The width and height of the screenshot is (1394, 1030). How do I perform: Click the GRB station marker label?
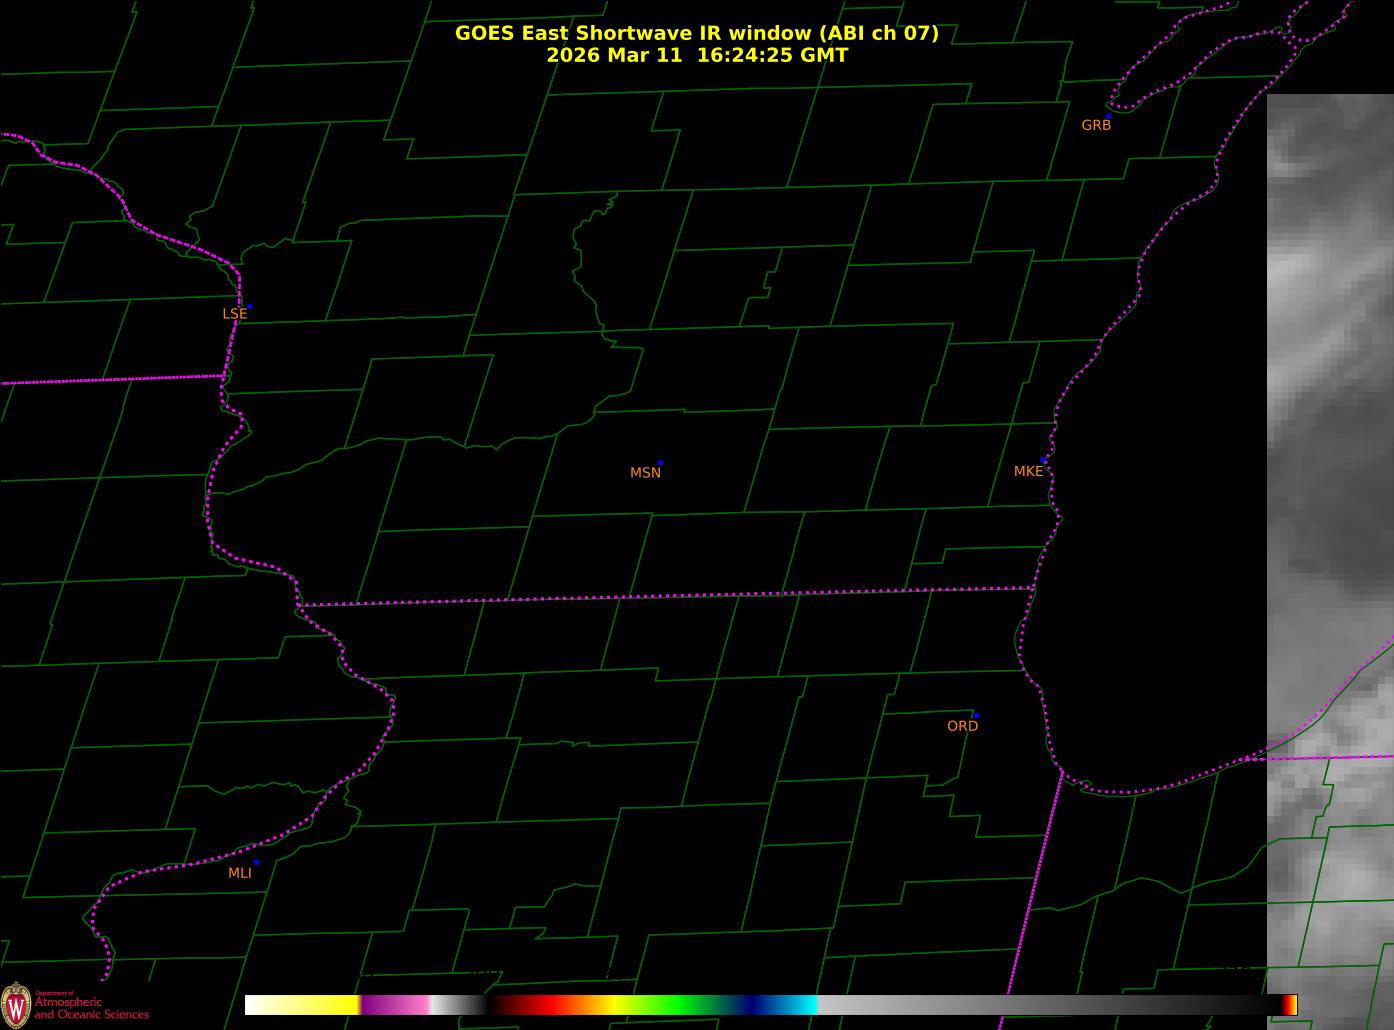click(x=1096, y=125)
